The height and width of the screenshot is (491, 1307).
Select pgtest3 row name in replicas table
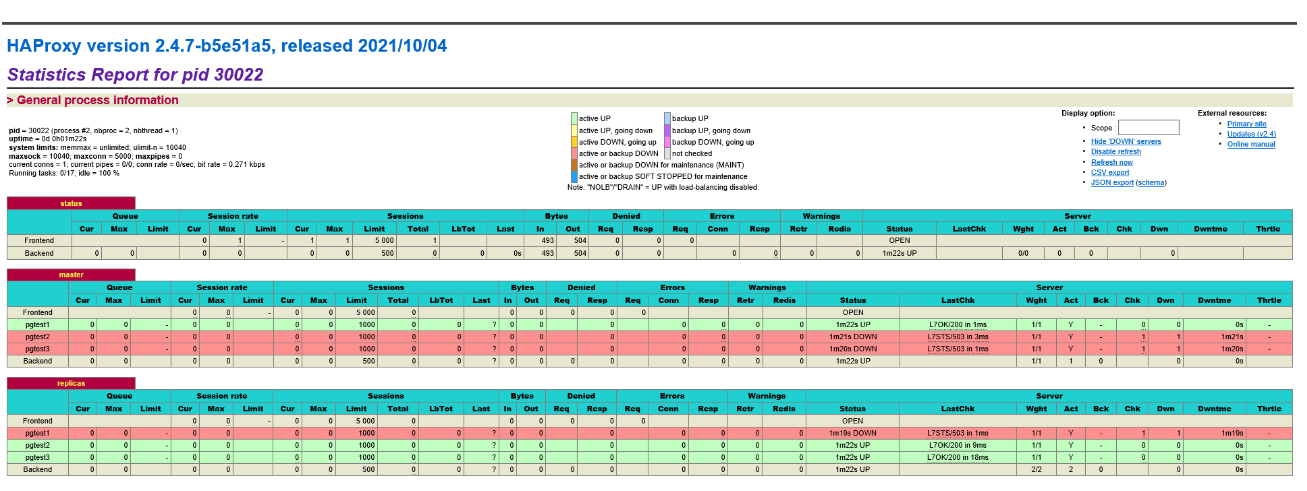click(x=39, y=456)
